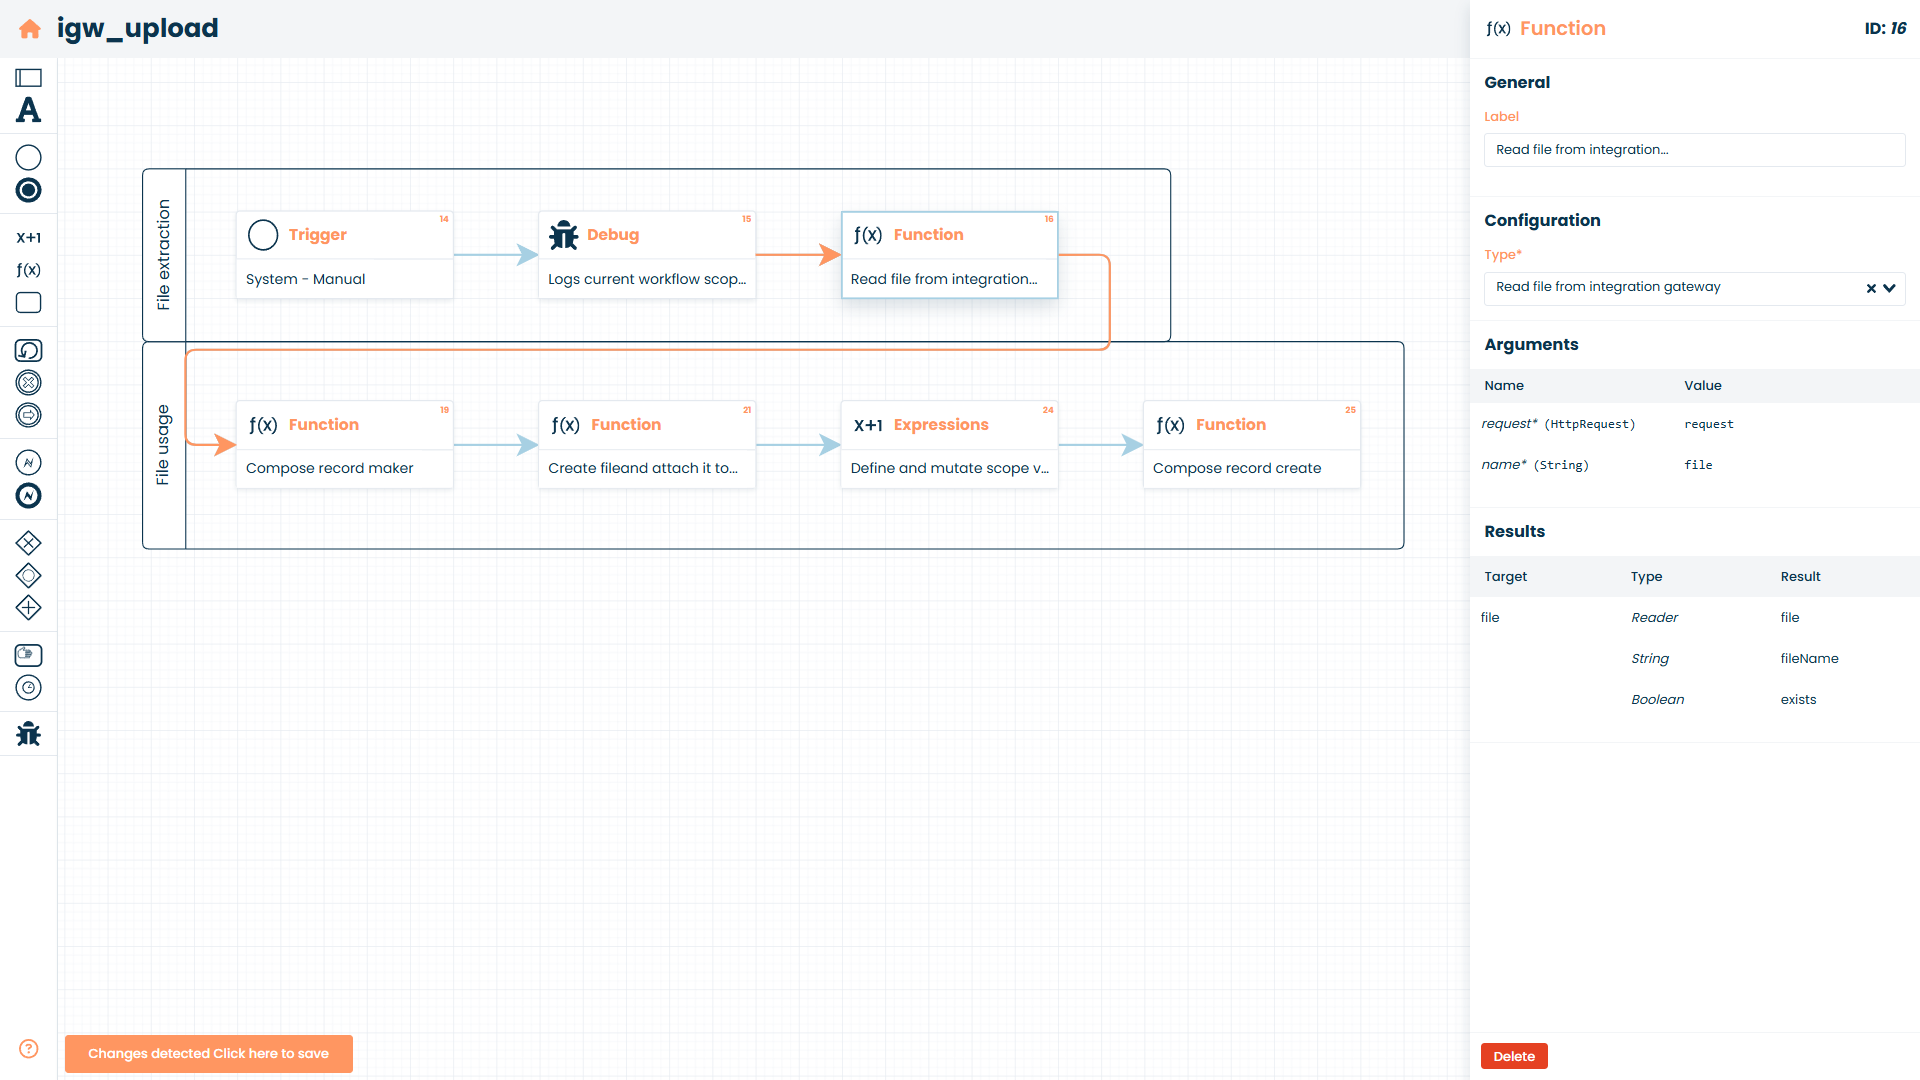Pick the parallel gateway diamond with plus

[x=28, y=607]
